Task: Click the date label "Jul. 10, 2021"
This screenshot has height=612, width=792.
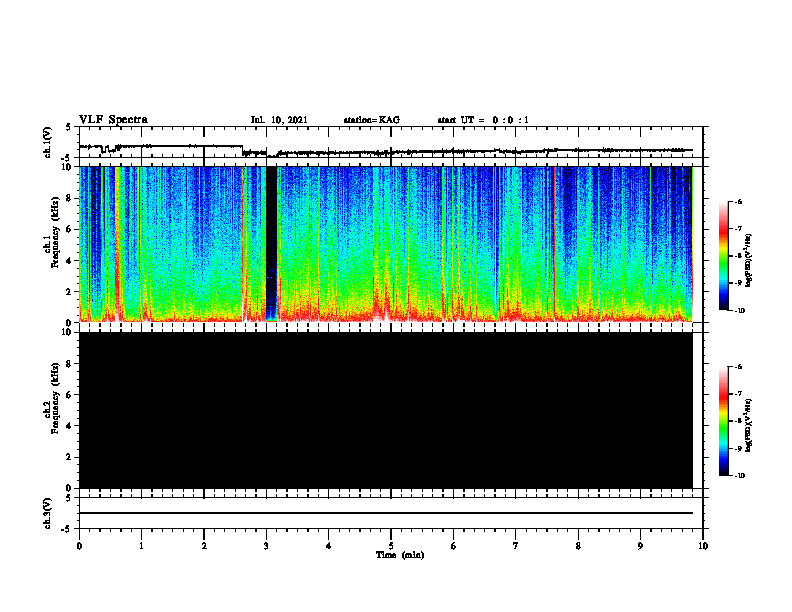Action: point(279,120)
